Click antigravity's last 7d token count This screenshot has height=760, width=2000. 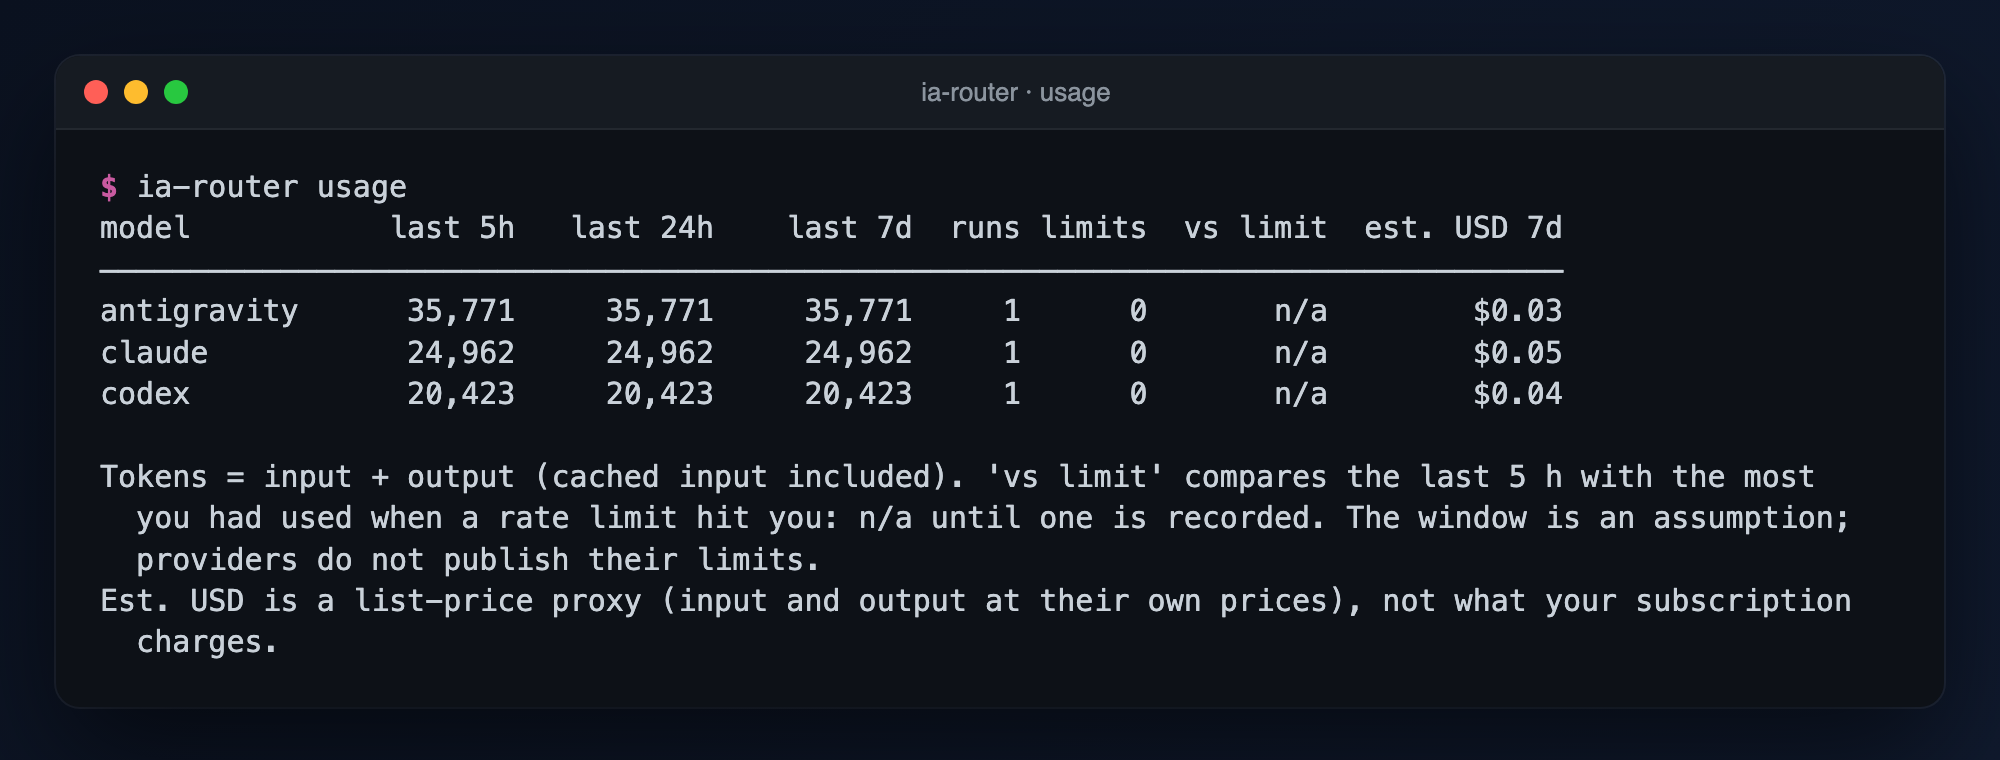(x=859, y=311)
